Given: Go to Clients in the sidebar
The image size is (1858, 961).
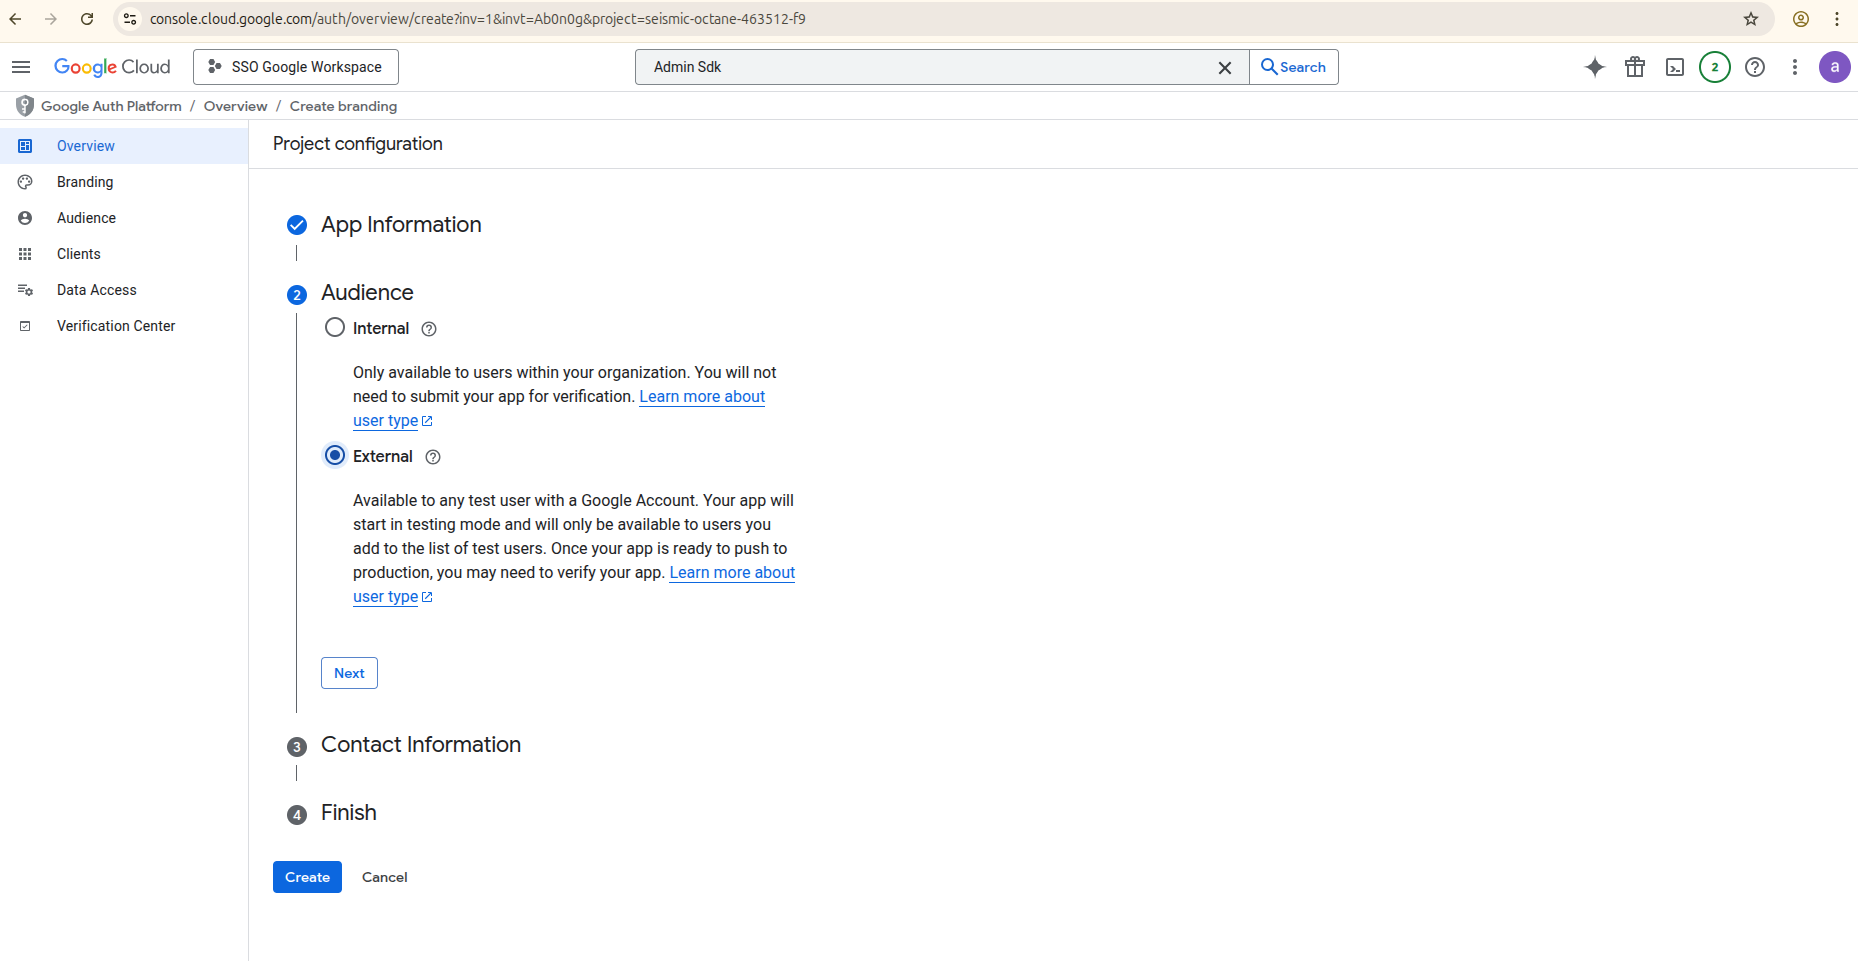Looking at the screenshot, I should click(x=79, y=254).
